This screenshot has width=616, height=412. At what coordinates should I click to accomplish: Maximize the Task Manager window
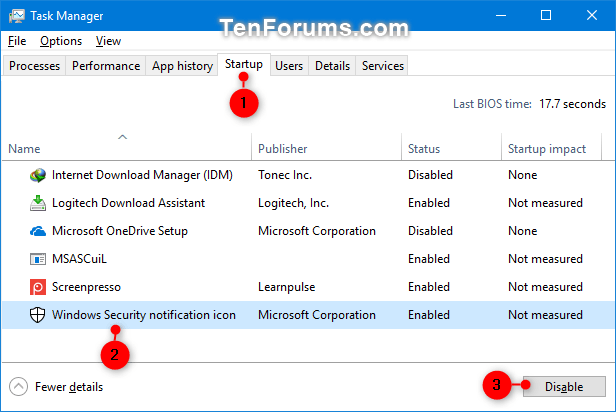pos(546,16)
